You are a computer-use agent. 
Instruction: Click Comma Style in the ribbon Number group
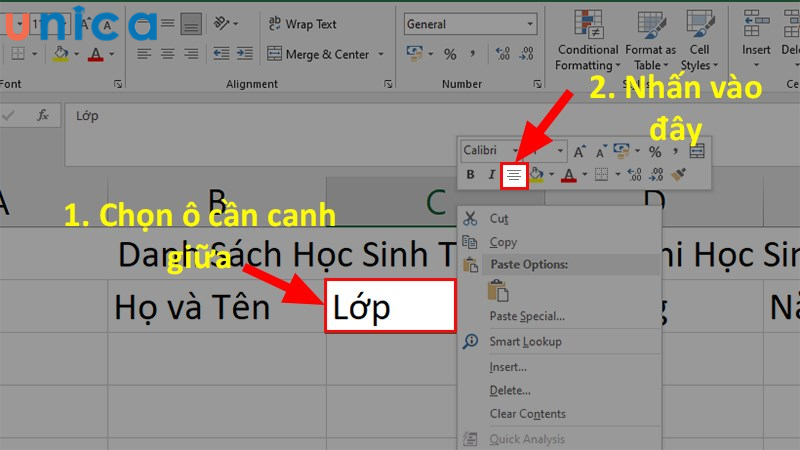coord(472,53)
